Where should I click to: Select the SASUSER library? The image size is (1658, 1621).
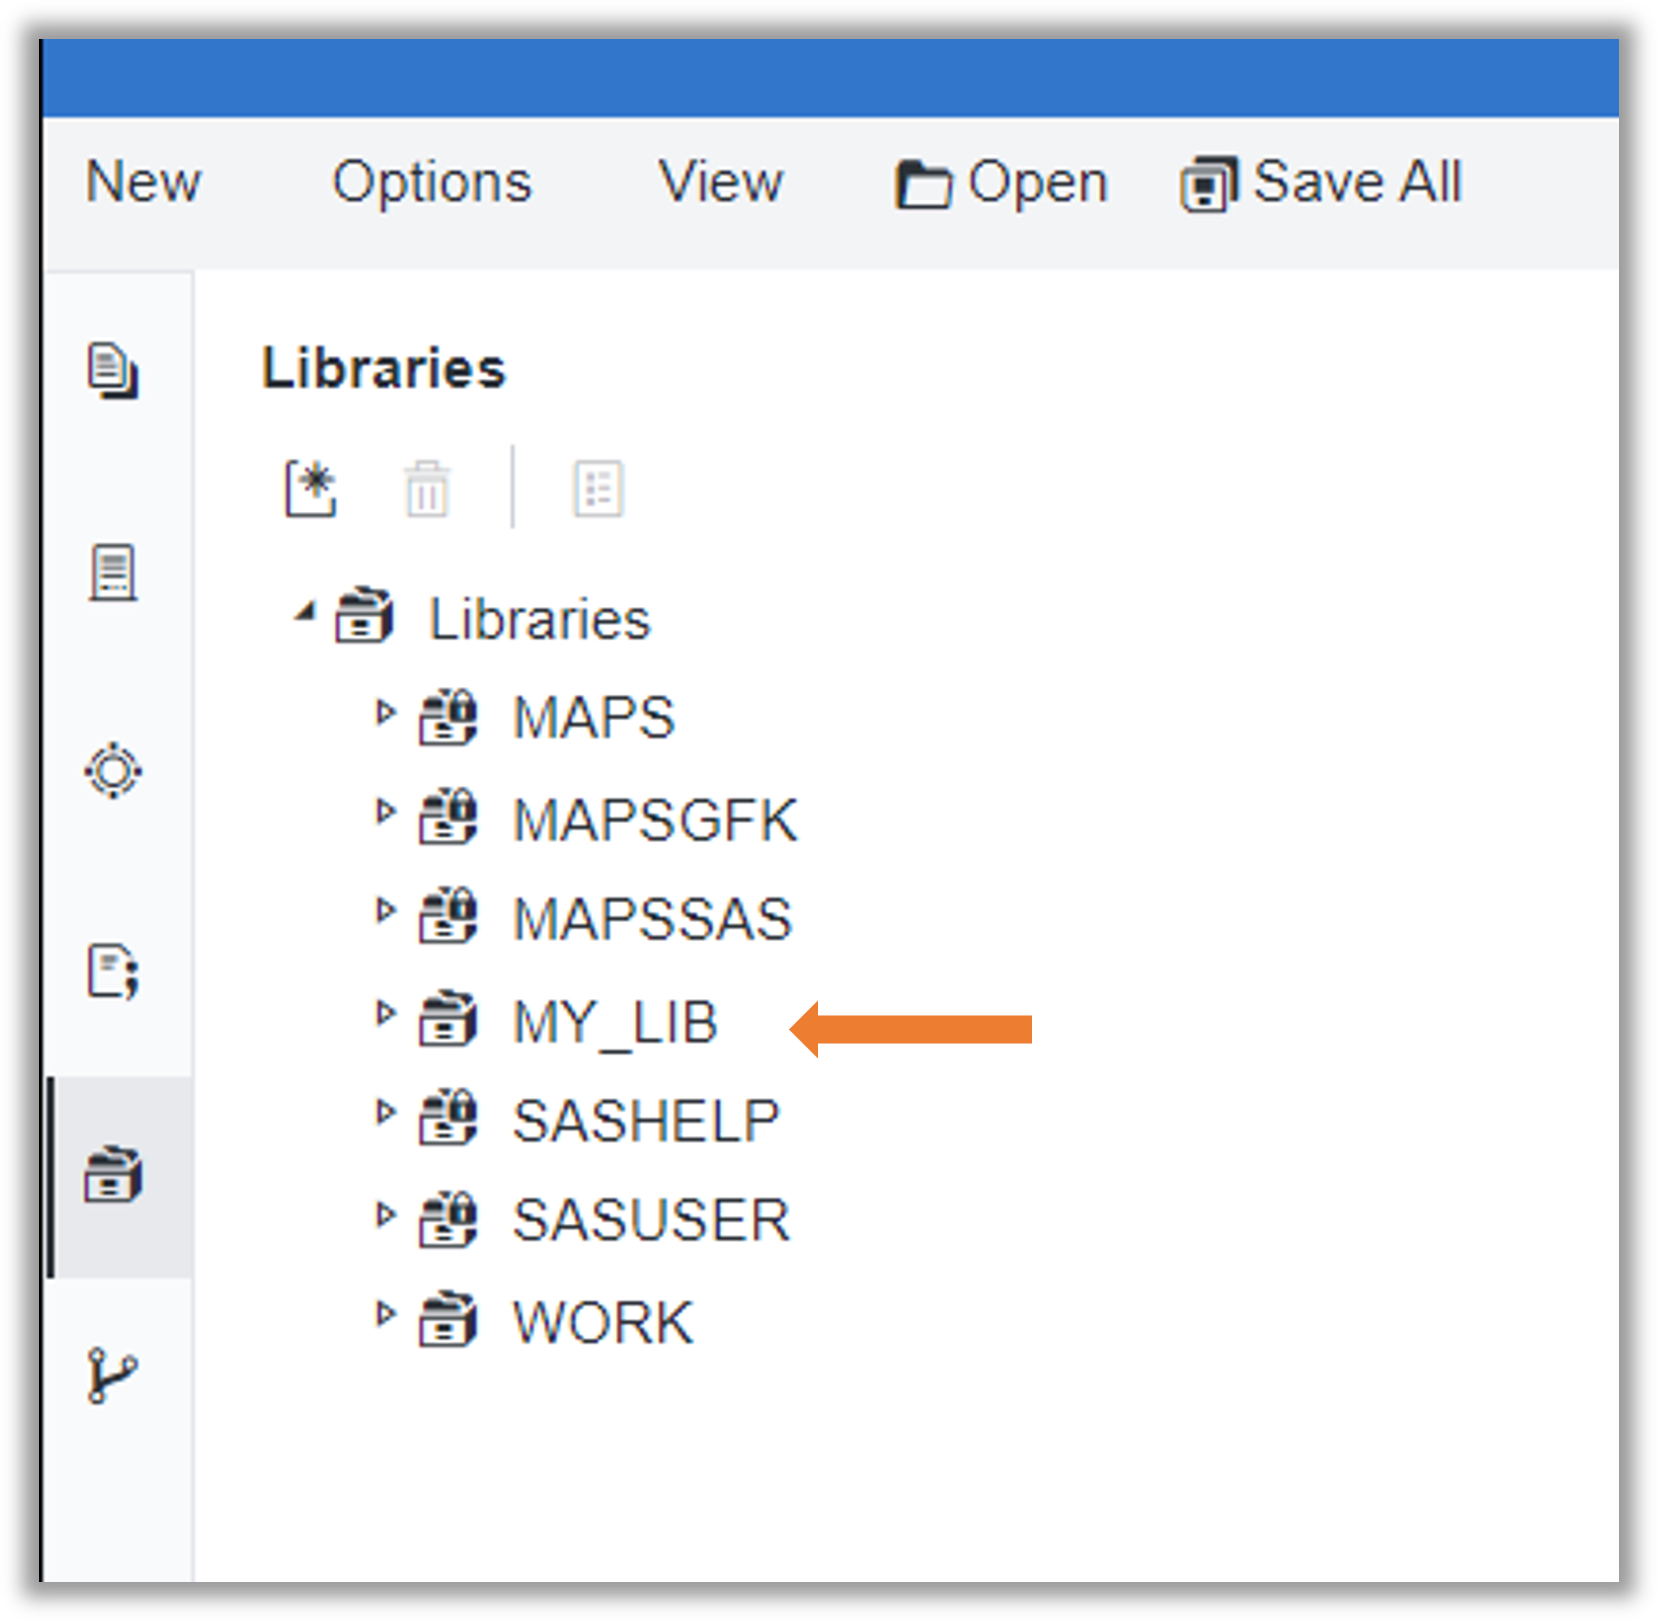pyautogui.click(x=650, y=1218)
